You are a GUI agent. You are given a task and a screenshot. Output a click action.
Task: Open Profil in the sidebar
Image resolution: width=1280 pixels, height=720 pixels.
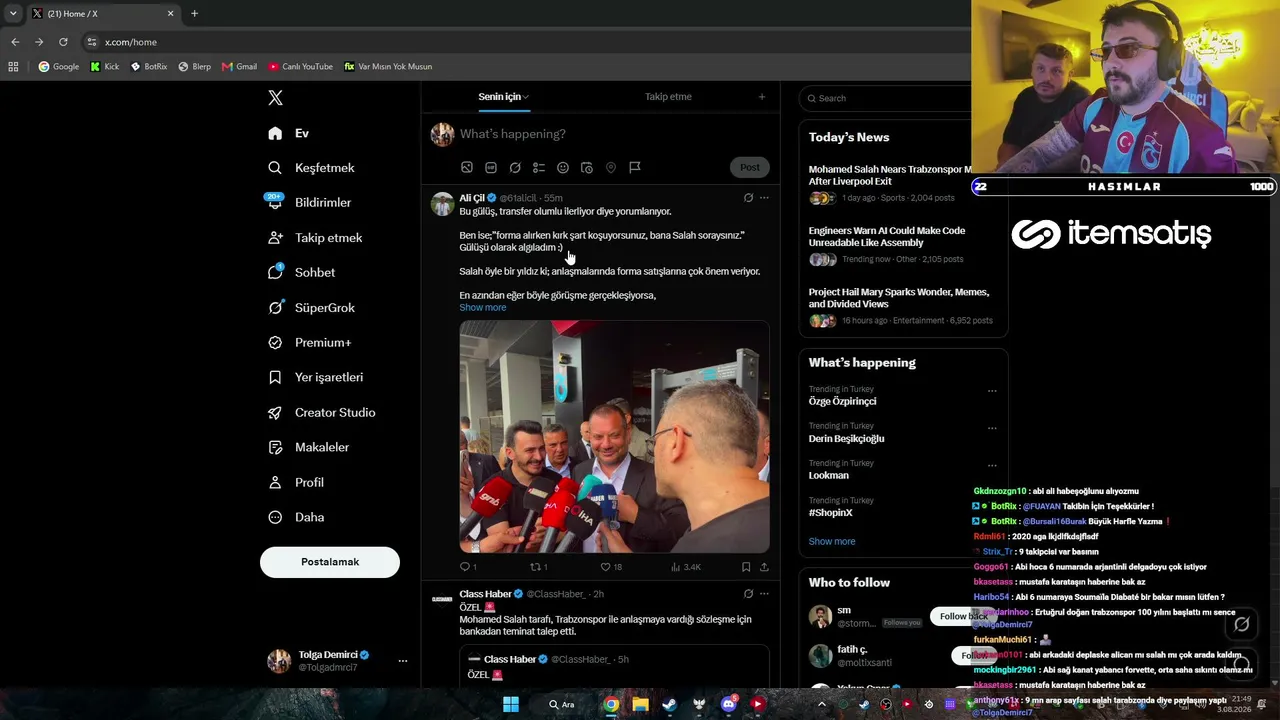click(x=296, y=482)
